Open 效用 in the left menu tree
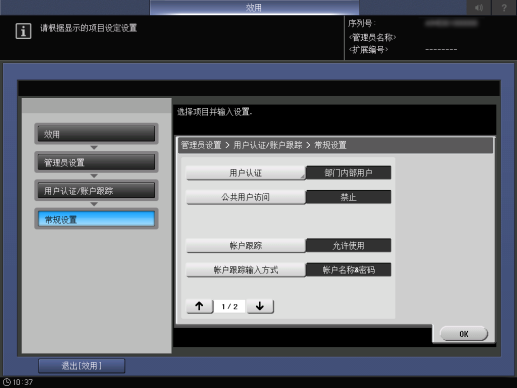Viewport: 517px width, 388px height. [x=96, y=134]
